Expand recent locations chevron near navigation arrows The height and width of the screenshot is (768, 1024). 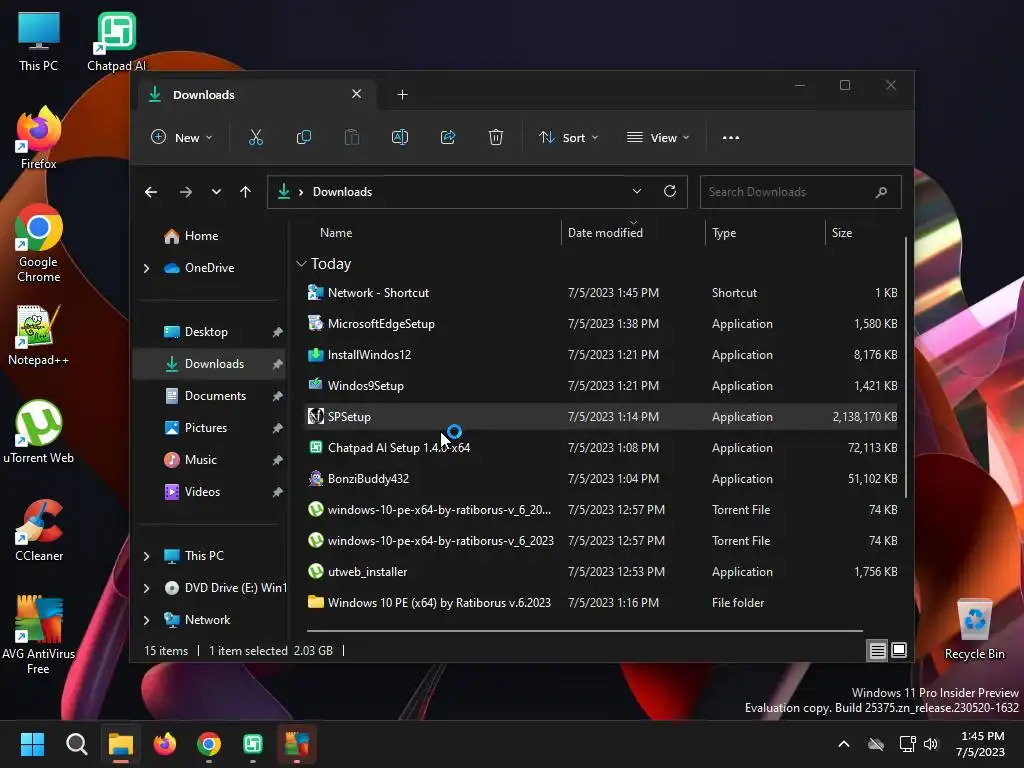pyautogui.click(x=216, y=192)
